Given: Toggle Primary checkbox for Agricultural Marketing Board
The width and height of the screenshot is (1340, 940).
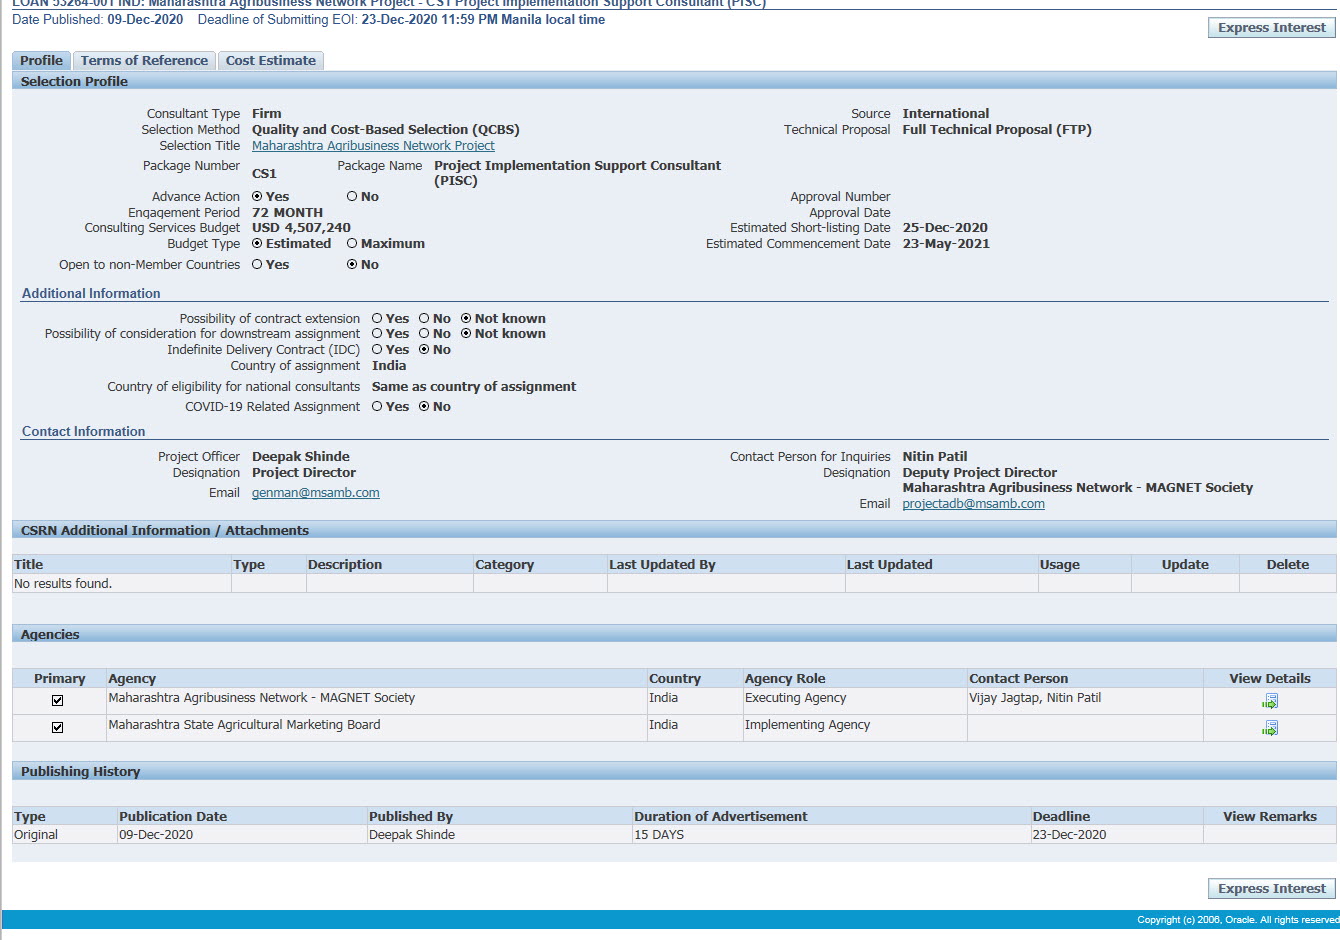Looking at the screenshot, I should [x=57, y=728].
